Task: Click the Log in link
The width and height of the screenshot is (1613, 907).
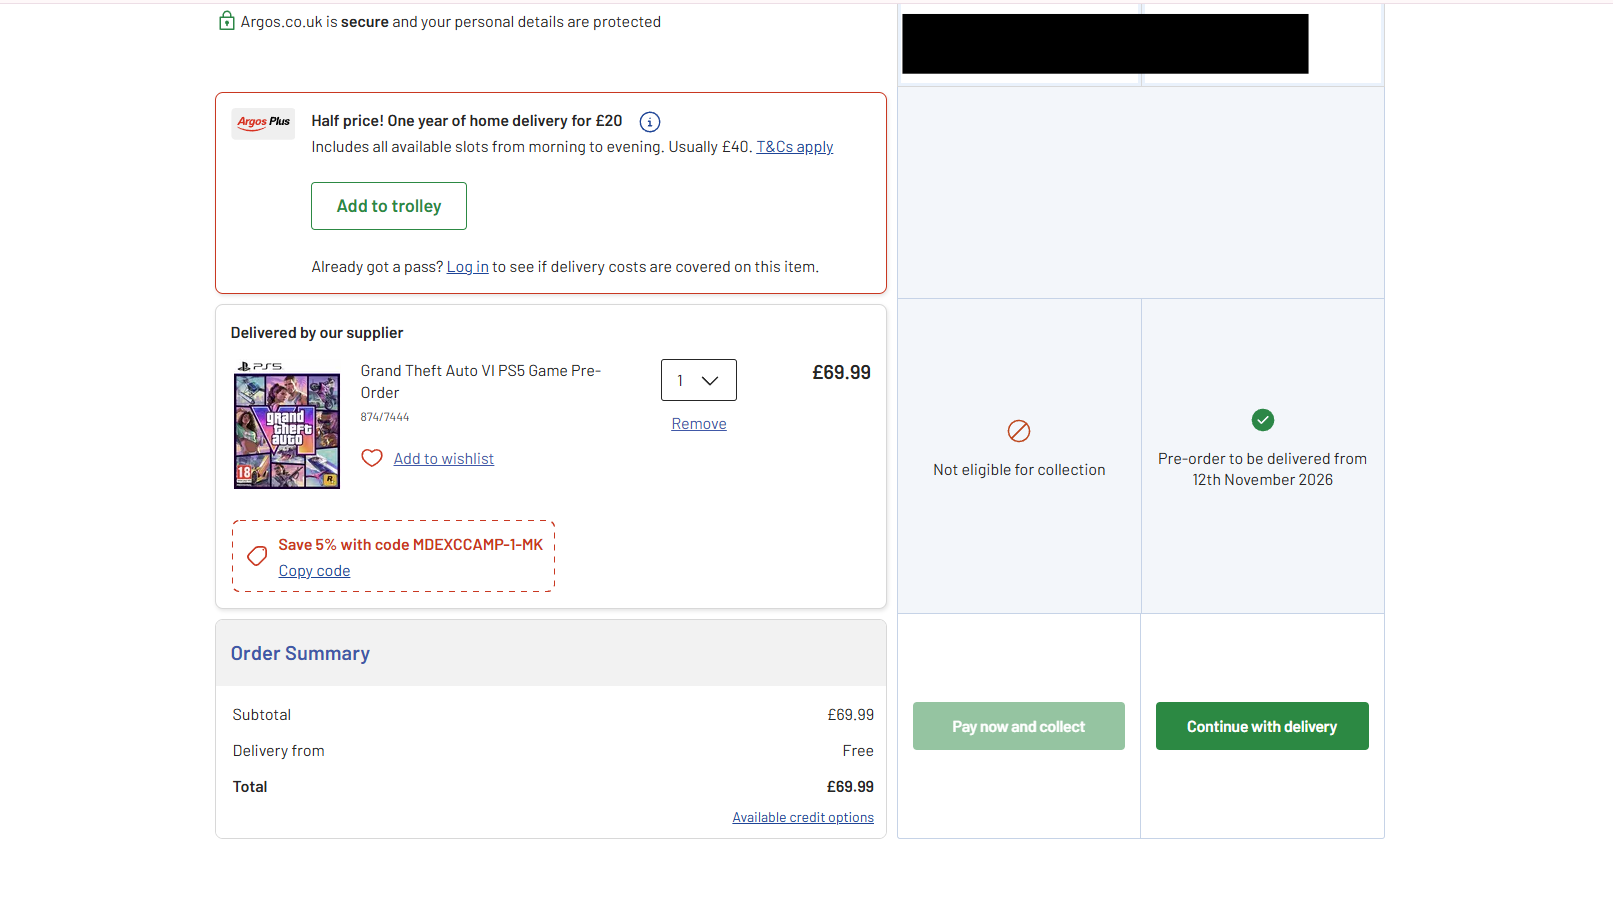Action: 468,267
